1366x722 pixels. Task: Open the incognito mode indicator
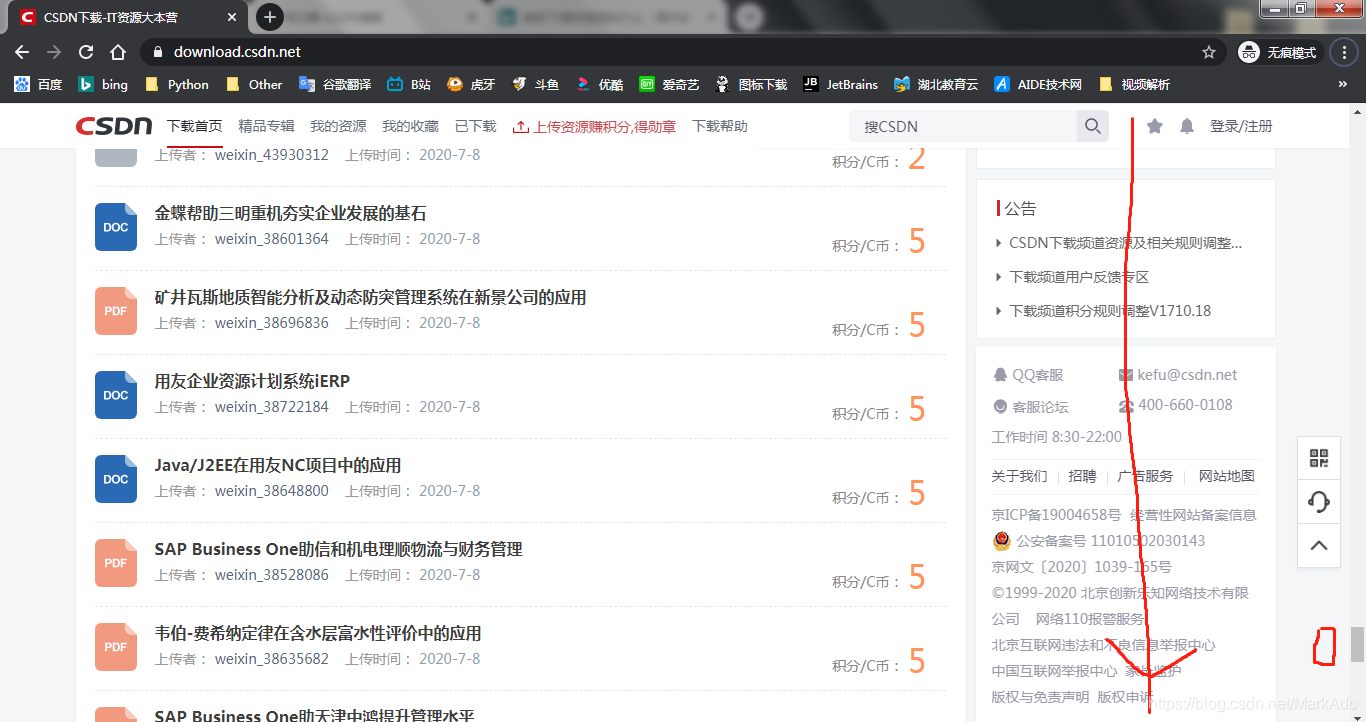click(1280, 52)
